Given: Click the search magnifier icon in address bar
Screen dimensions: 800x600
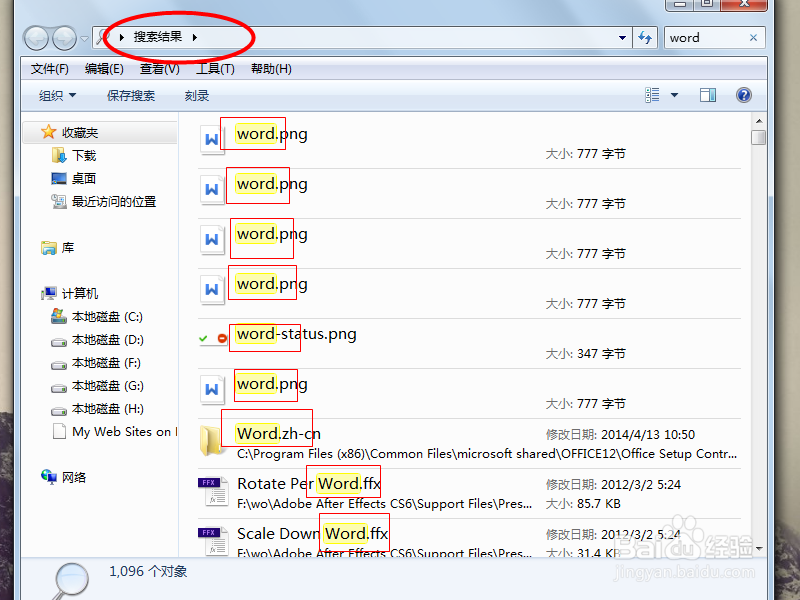Looking at the screenshot, I should point(104,37).
